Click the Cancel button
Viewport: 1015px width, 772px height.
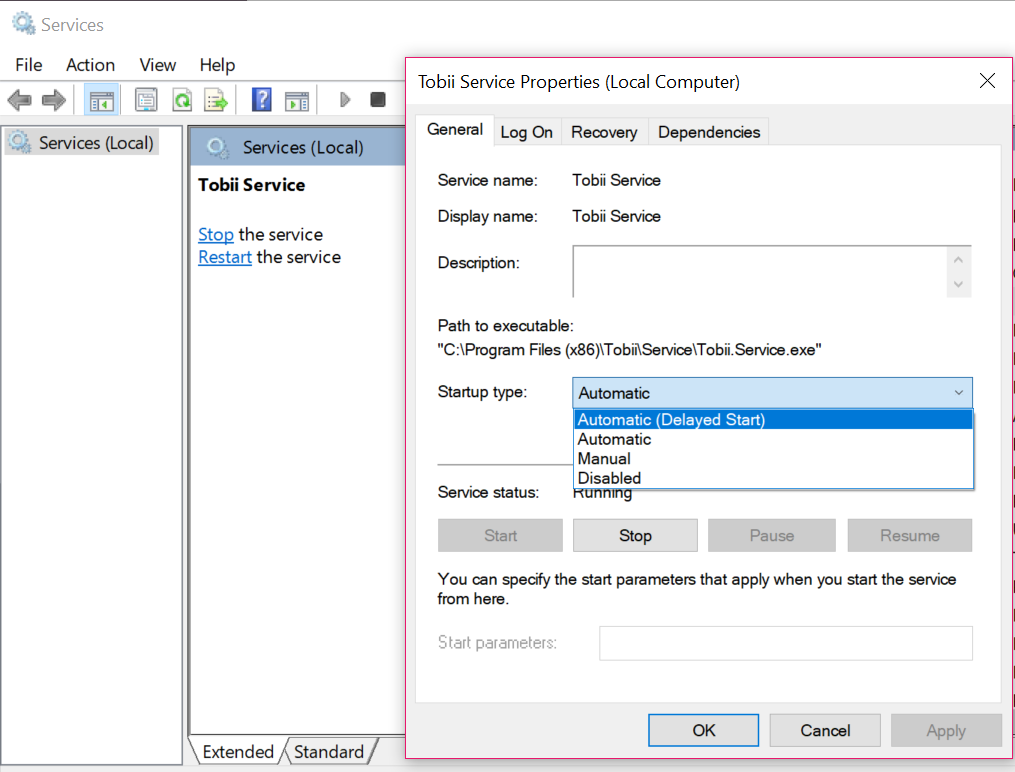point(825,730)
